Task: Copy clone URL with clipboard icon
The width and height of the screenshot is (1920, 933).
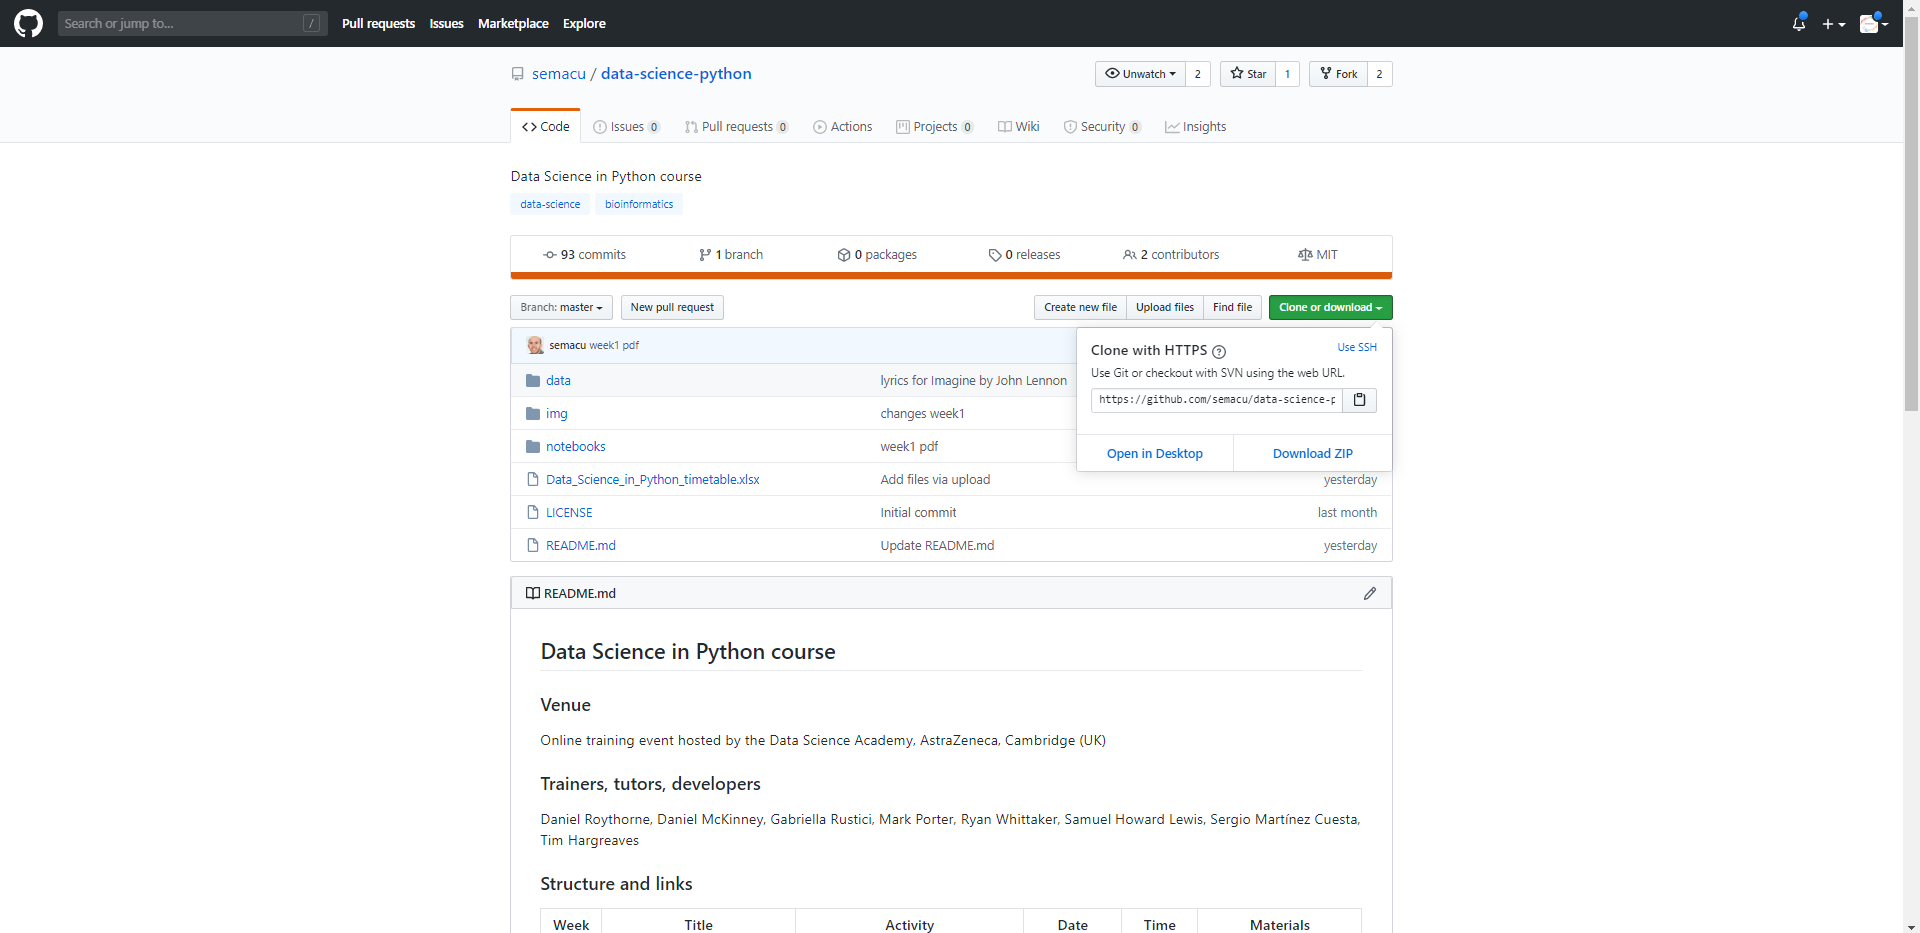Action: (x=1359, y=400)
